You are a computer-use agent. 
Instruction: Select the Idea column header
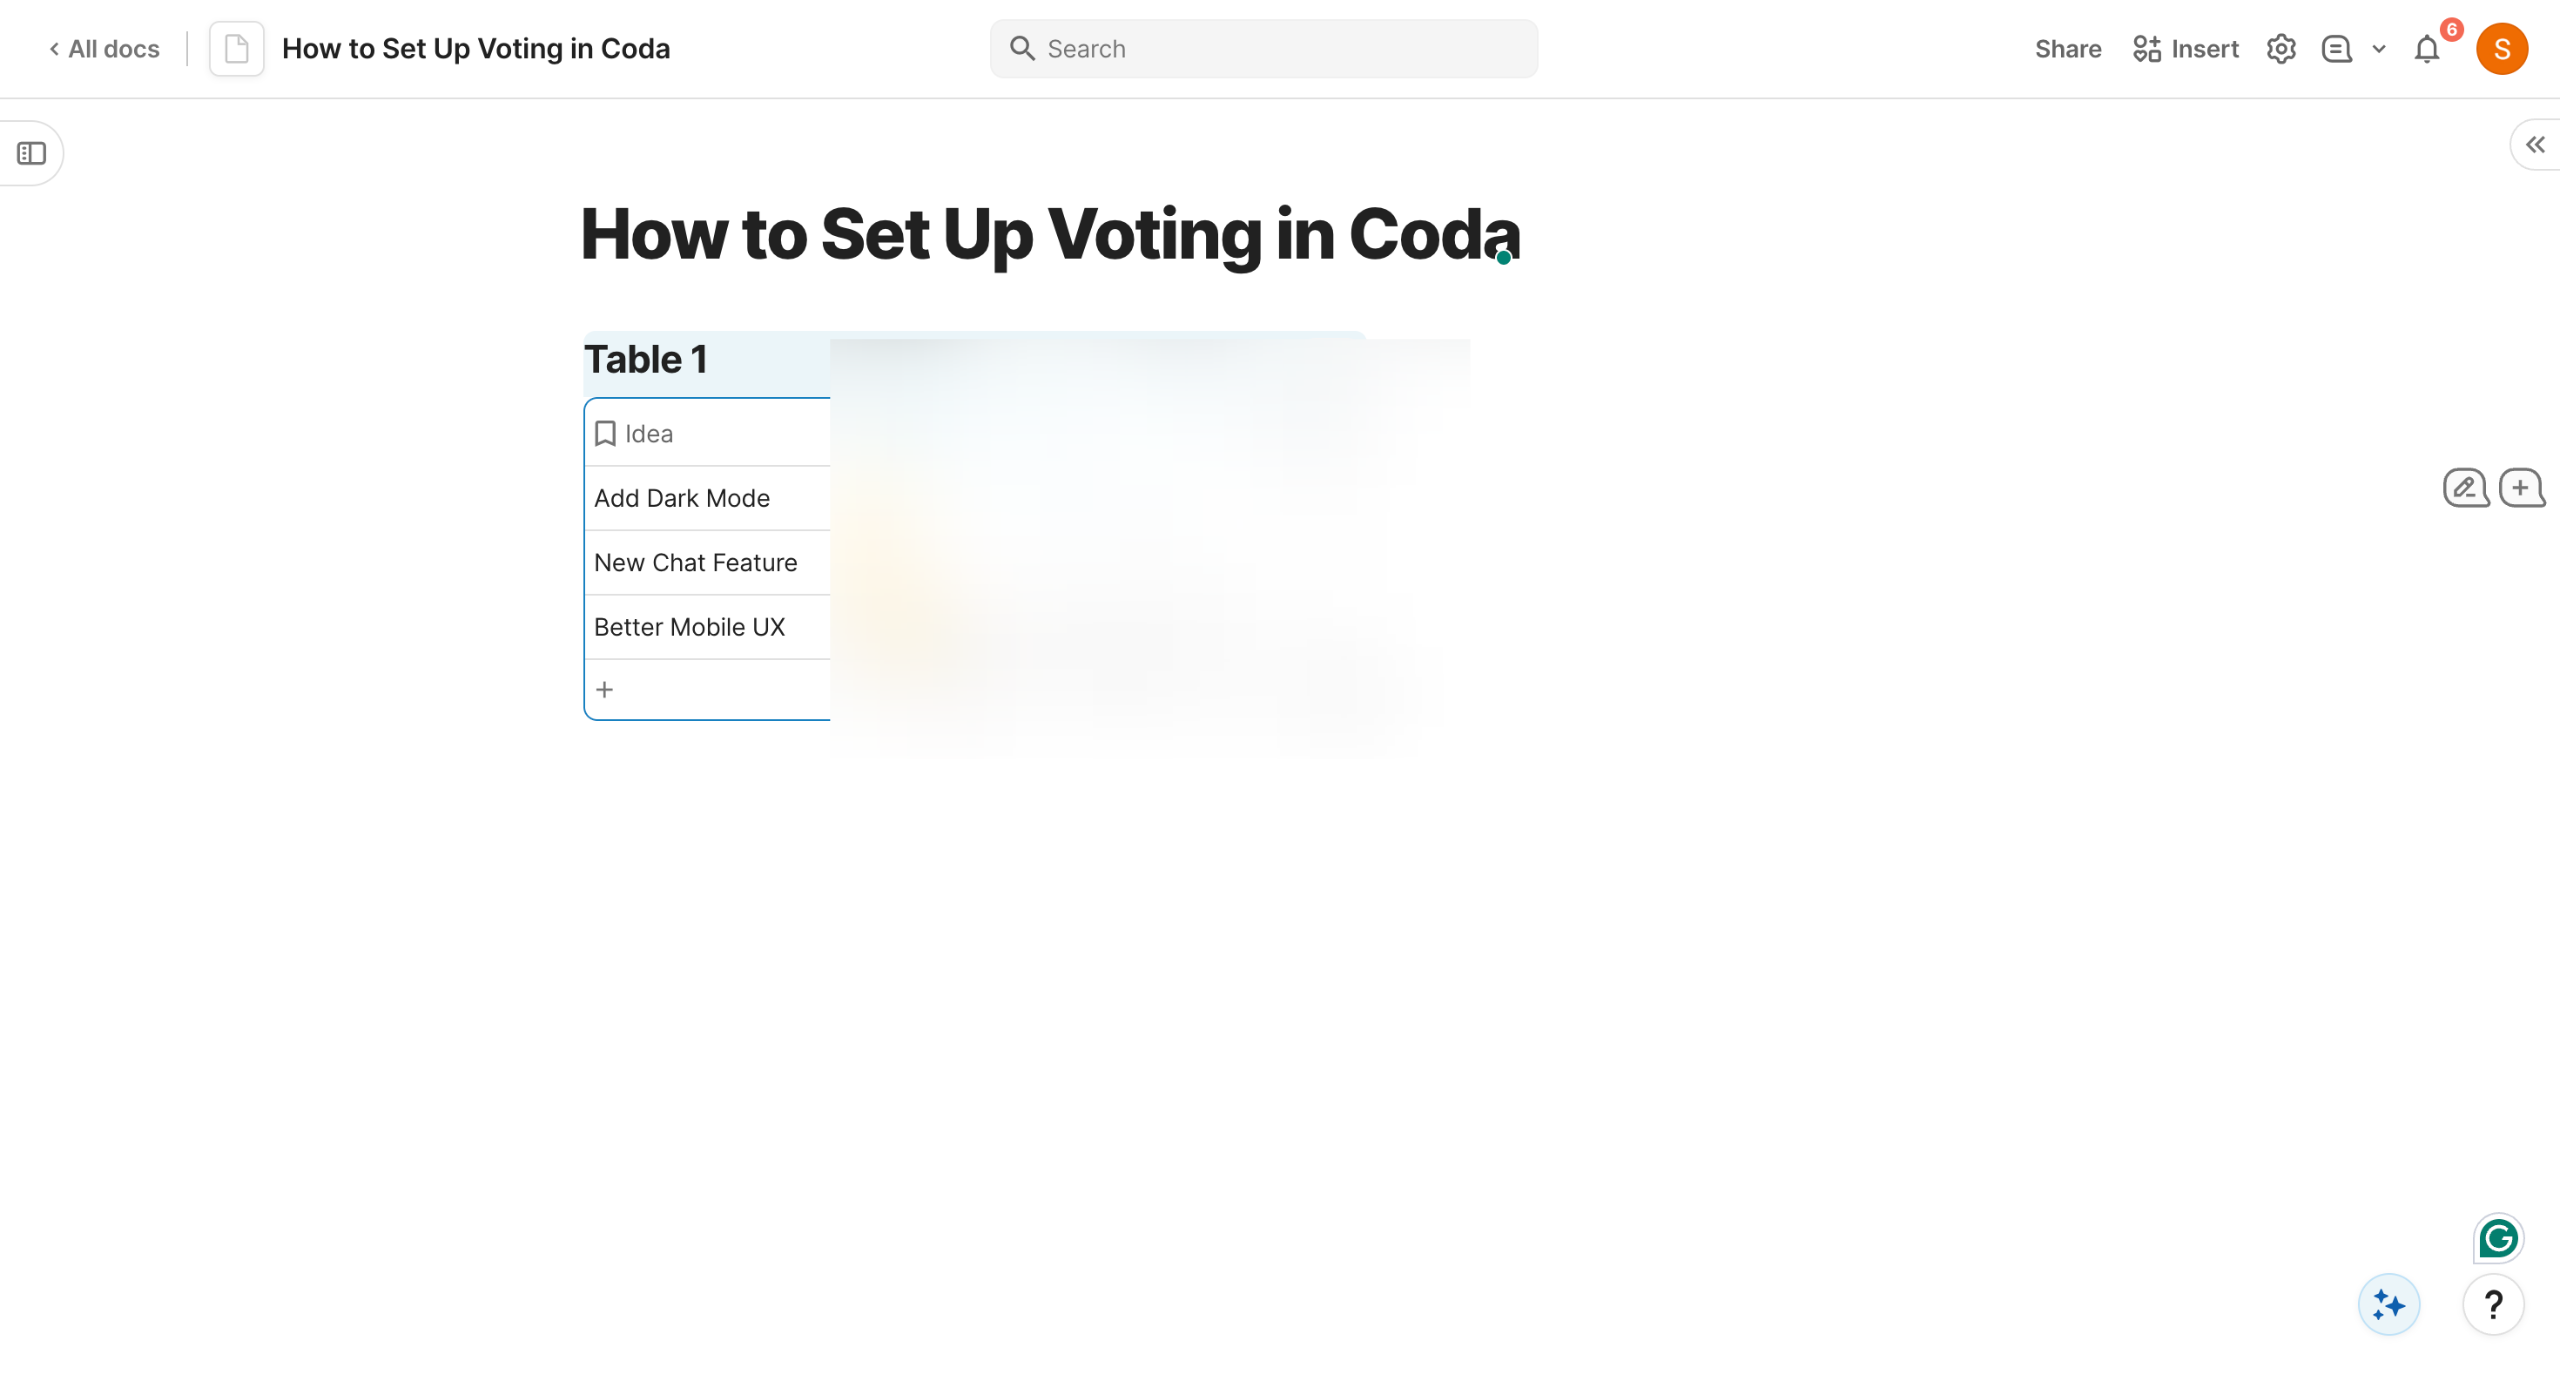point(648,434)
